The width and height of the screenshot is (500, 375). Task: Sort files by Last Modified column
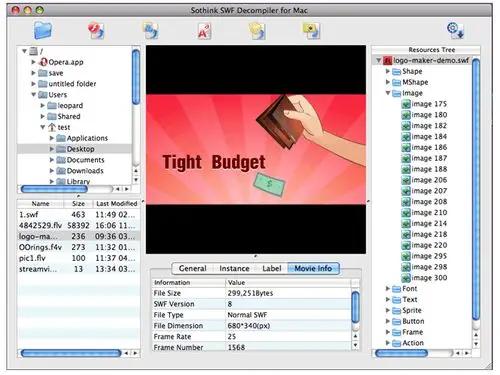click(116, 204)
